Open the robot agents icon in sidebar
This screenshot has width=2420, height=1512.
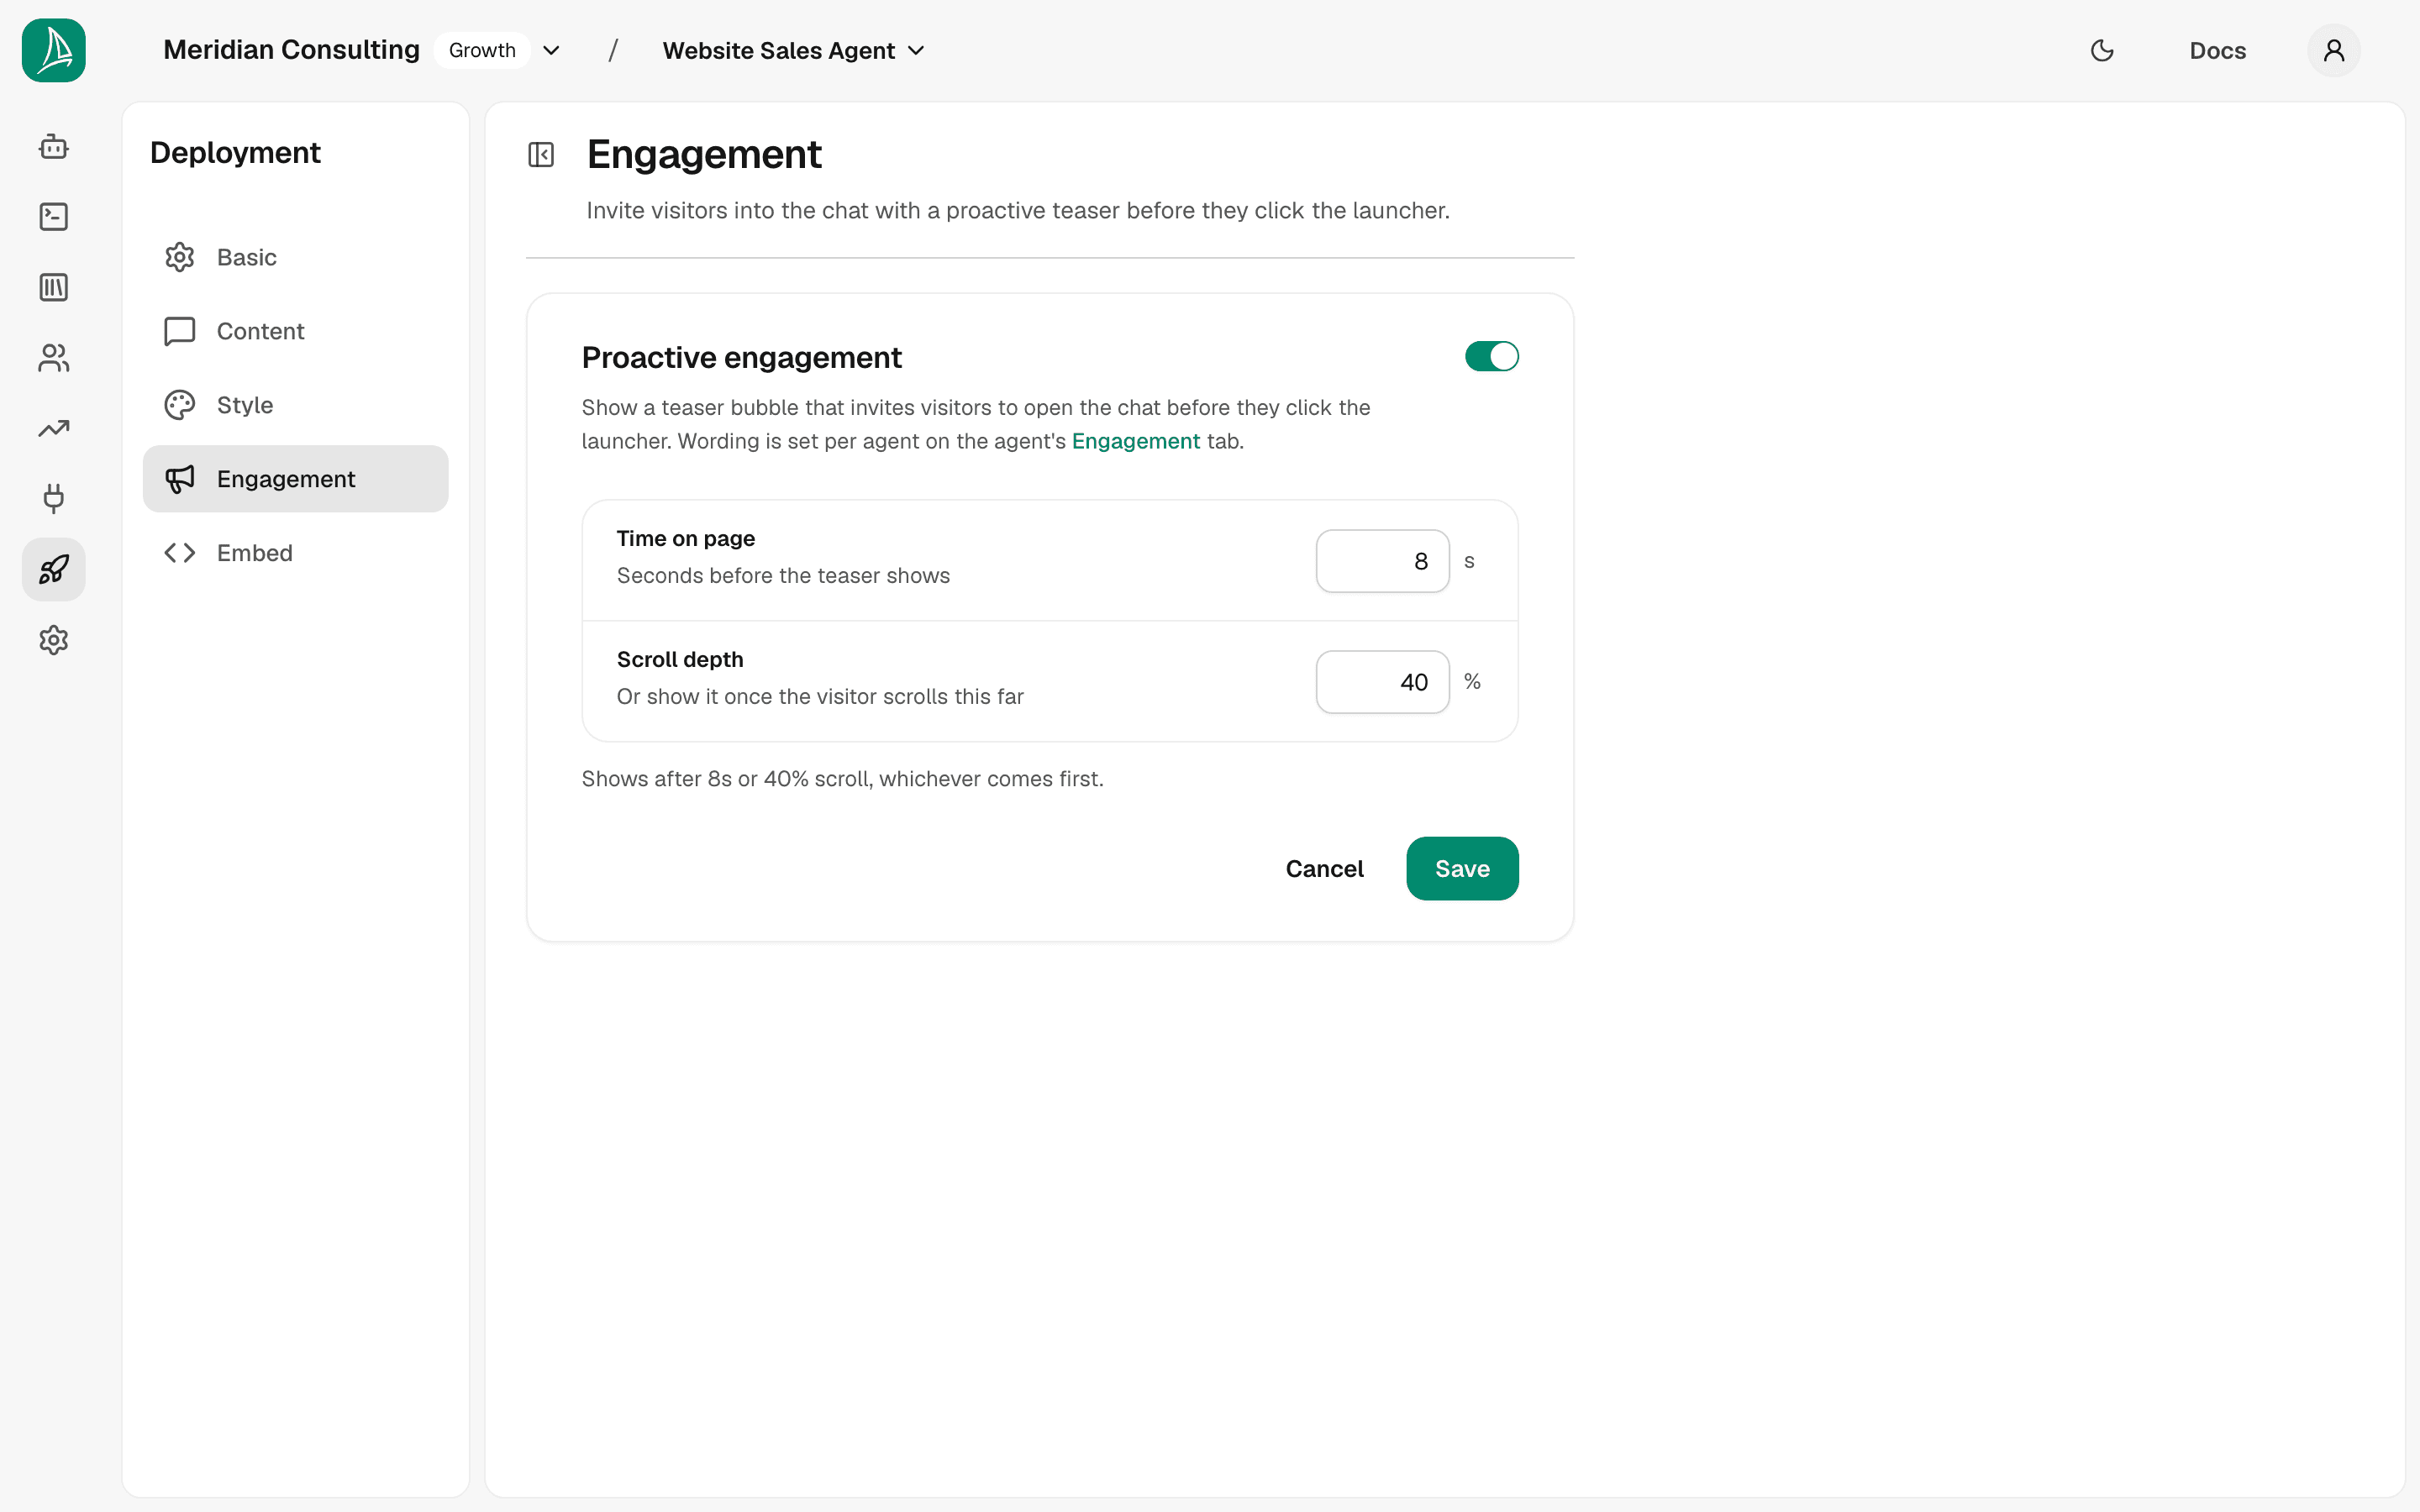[x=54, y=147]
